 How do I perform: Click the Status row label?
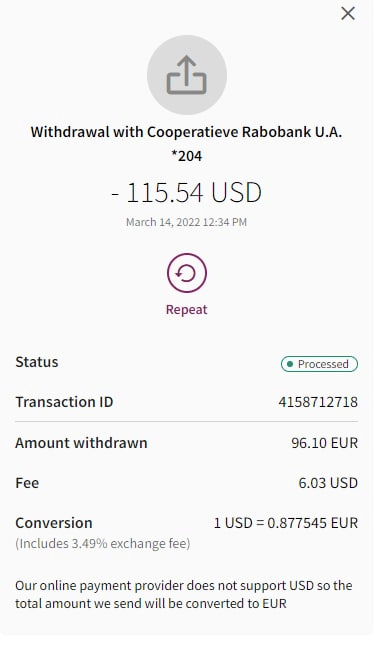(x=37, y=362)
